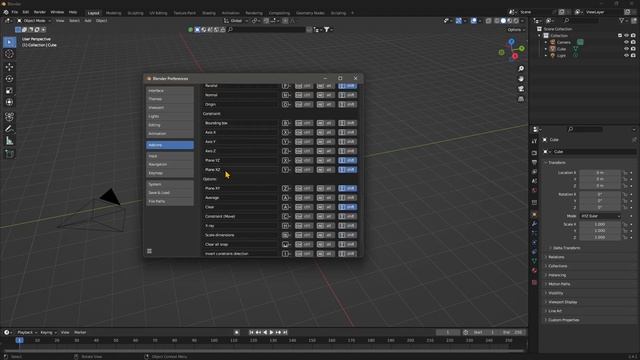Open the File menu
Image resolution: width=640 pixels, height=360 pixels.
point(15,12)
